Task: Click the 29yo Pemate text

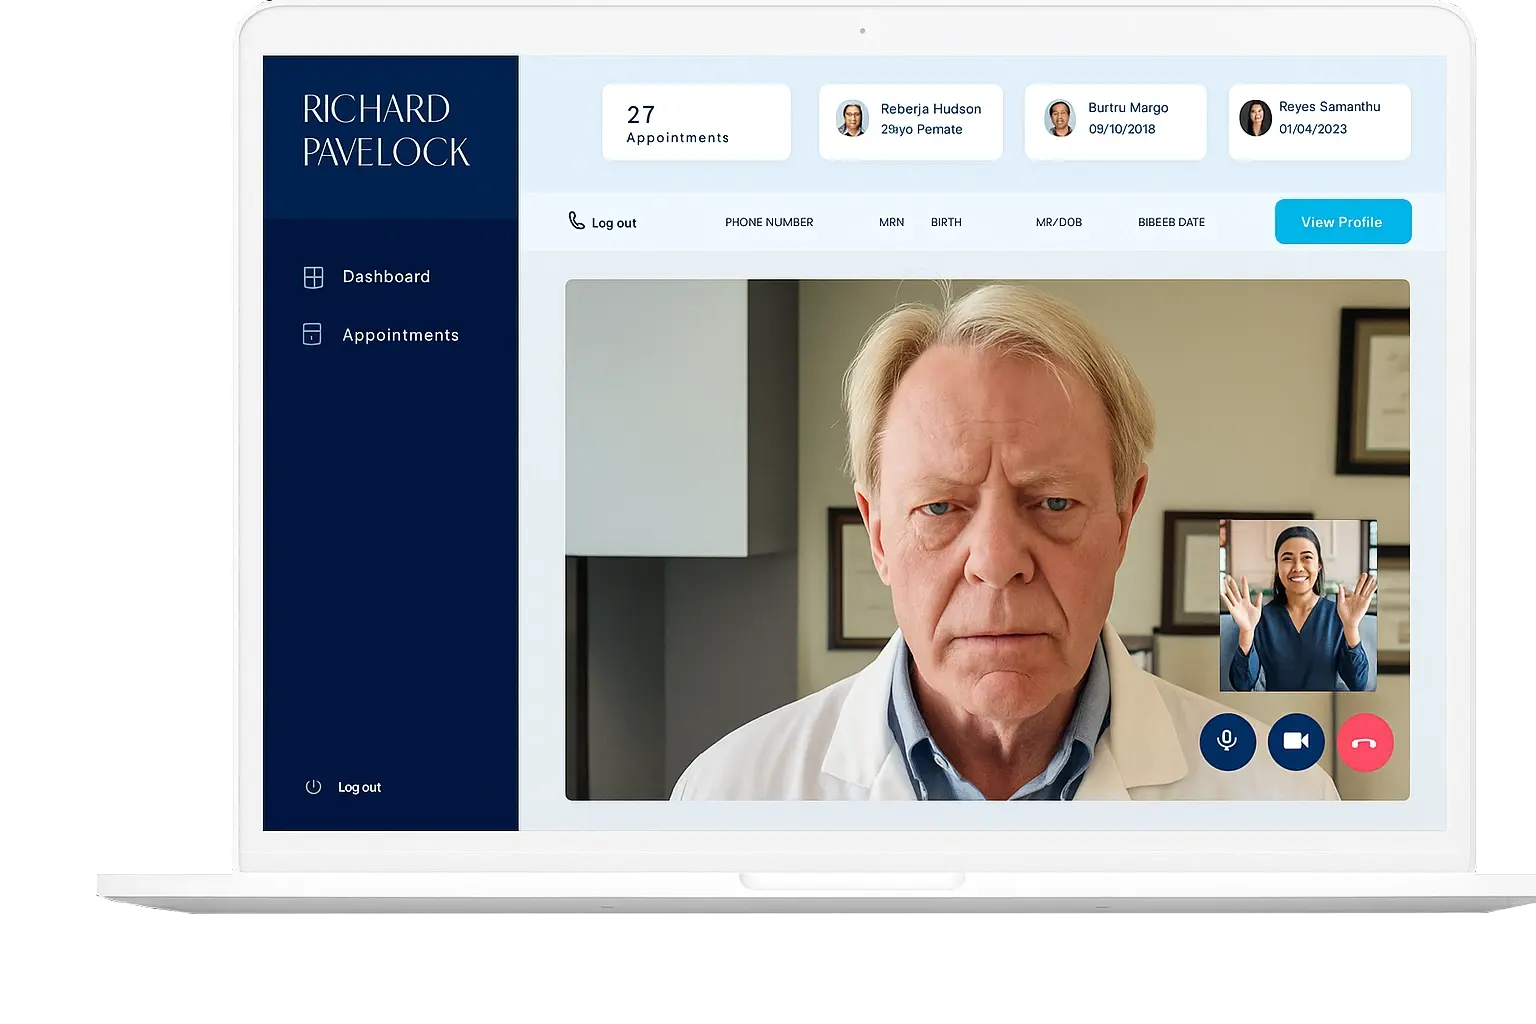Action: (921, 130)
